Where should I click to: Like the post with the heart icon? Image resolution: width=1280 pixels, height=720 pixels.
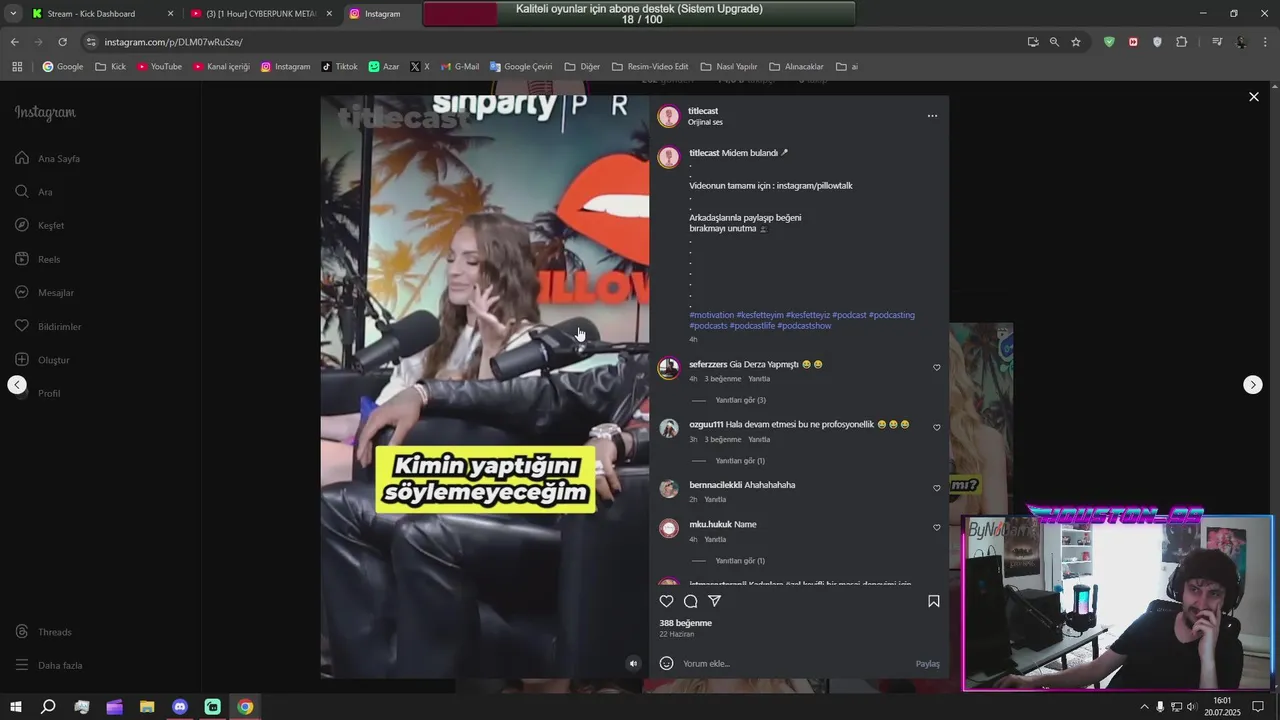667,601
